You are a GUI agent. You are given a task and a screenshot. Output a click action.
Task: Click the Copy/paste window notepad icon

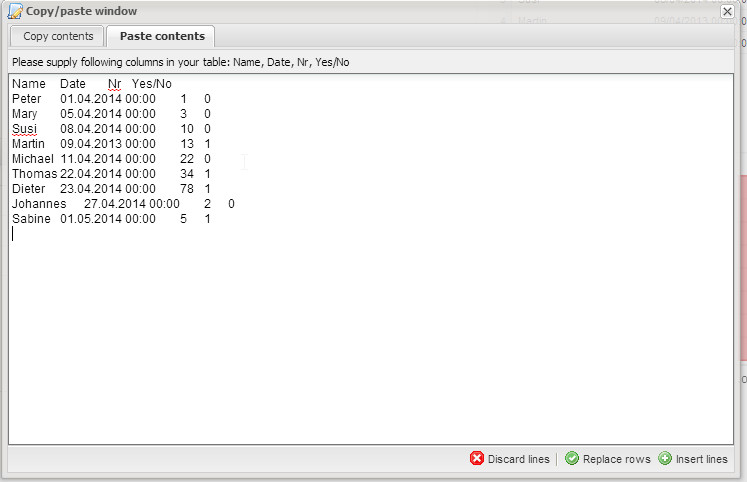coord(15,11)
